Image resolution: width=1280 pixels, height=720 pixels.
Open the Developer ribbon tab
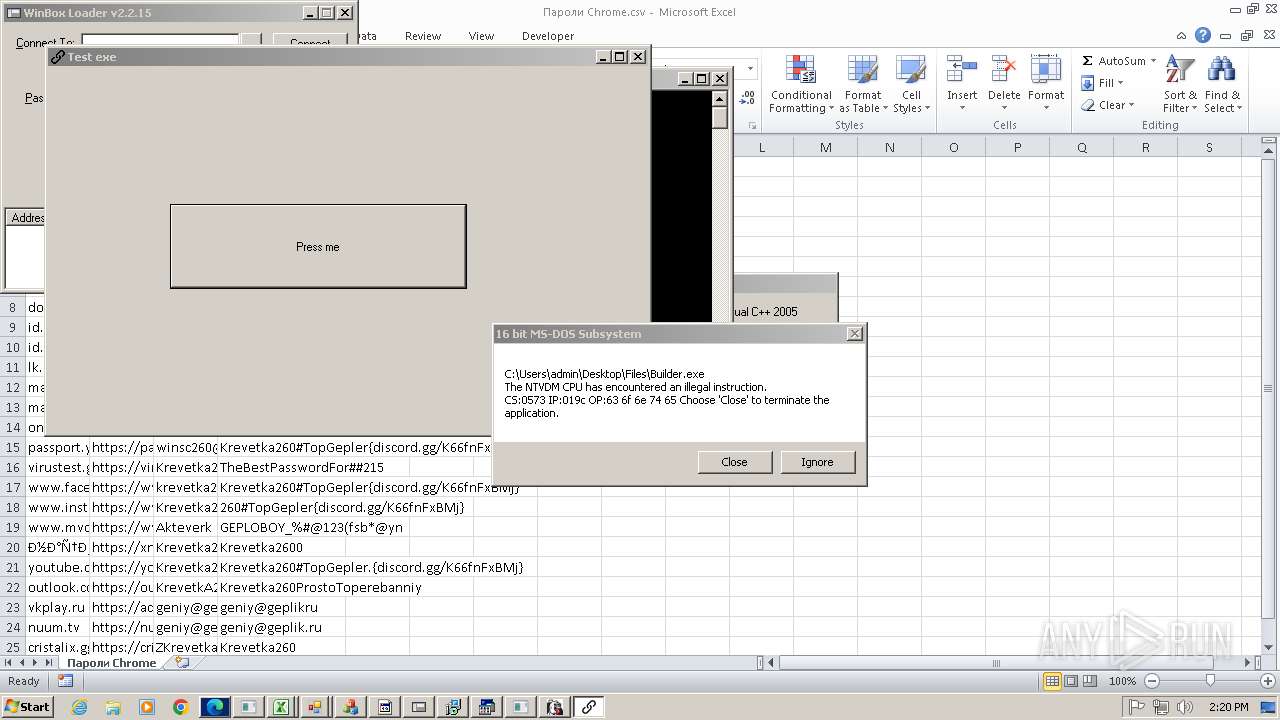tap(548, 36)
